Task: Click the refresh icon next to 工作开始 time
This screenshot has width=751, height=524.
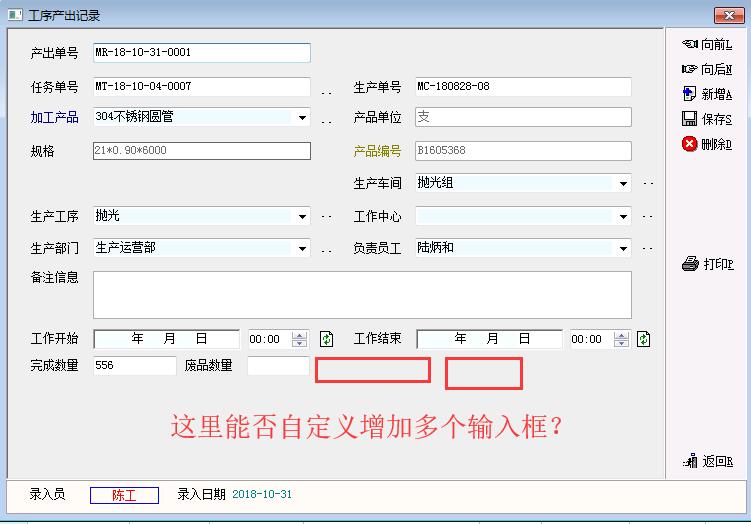Action: tap(326, 339)
